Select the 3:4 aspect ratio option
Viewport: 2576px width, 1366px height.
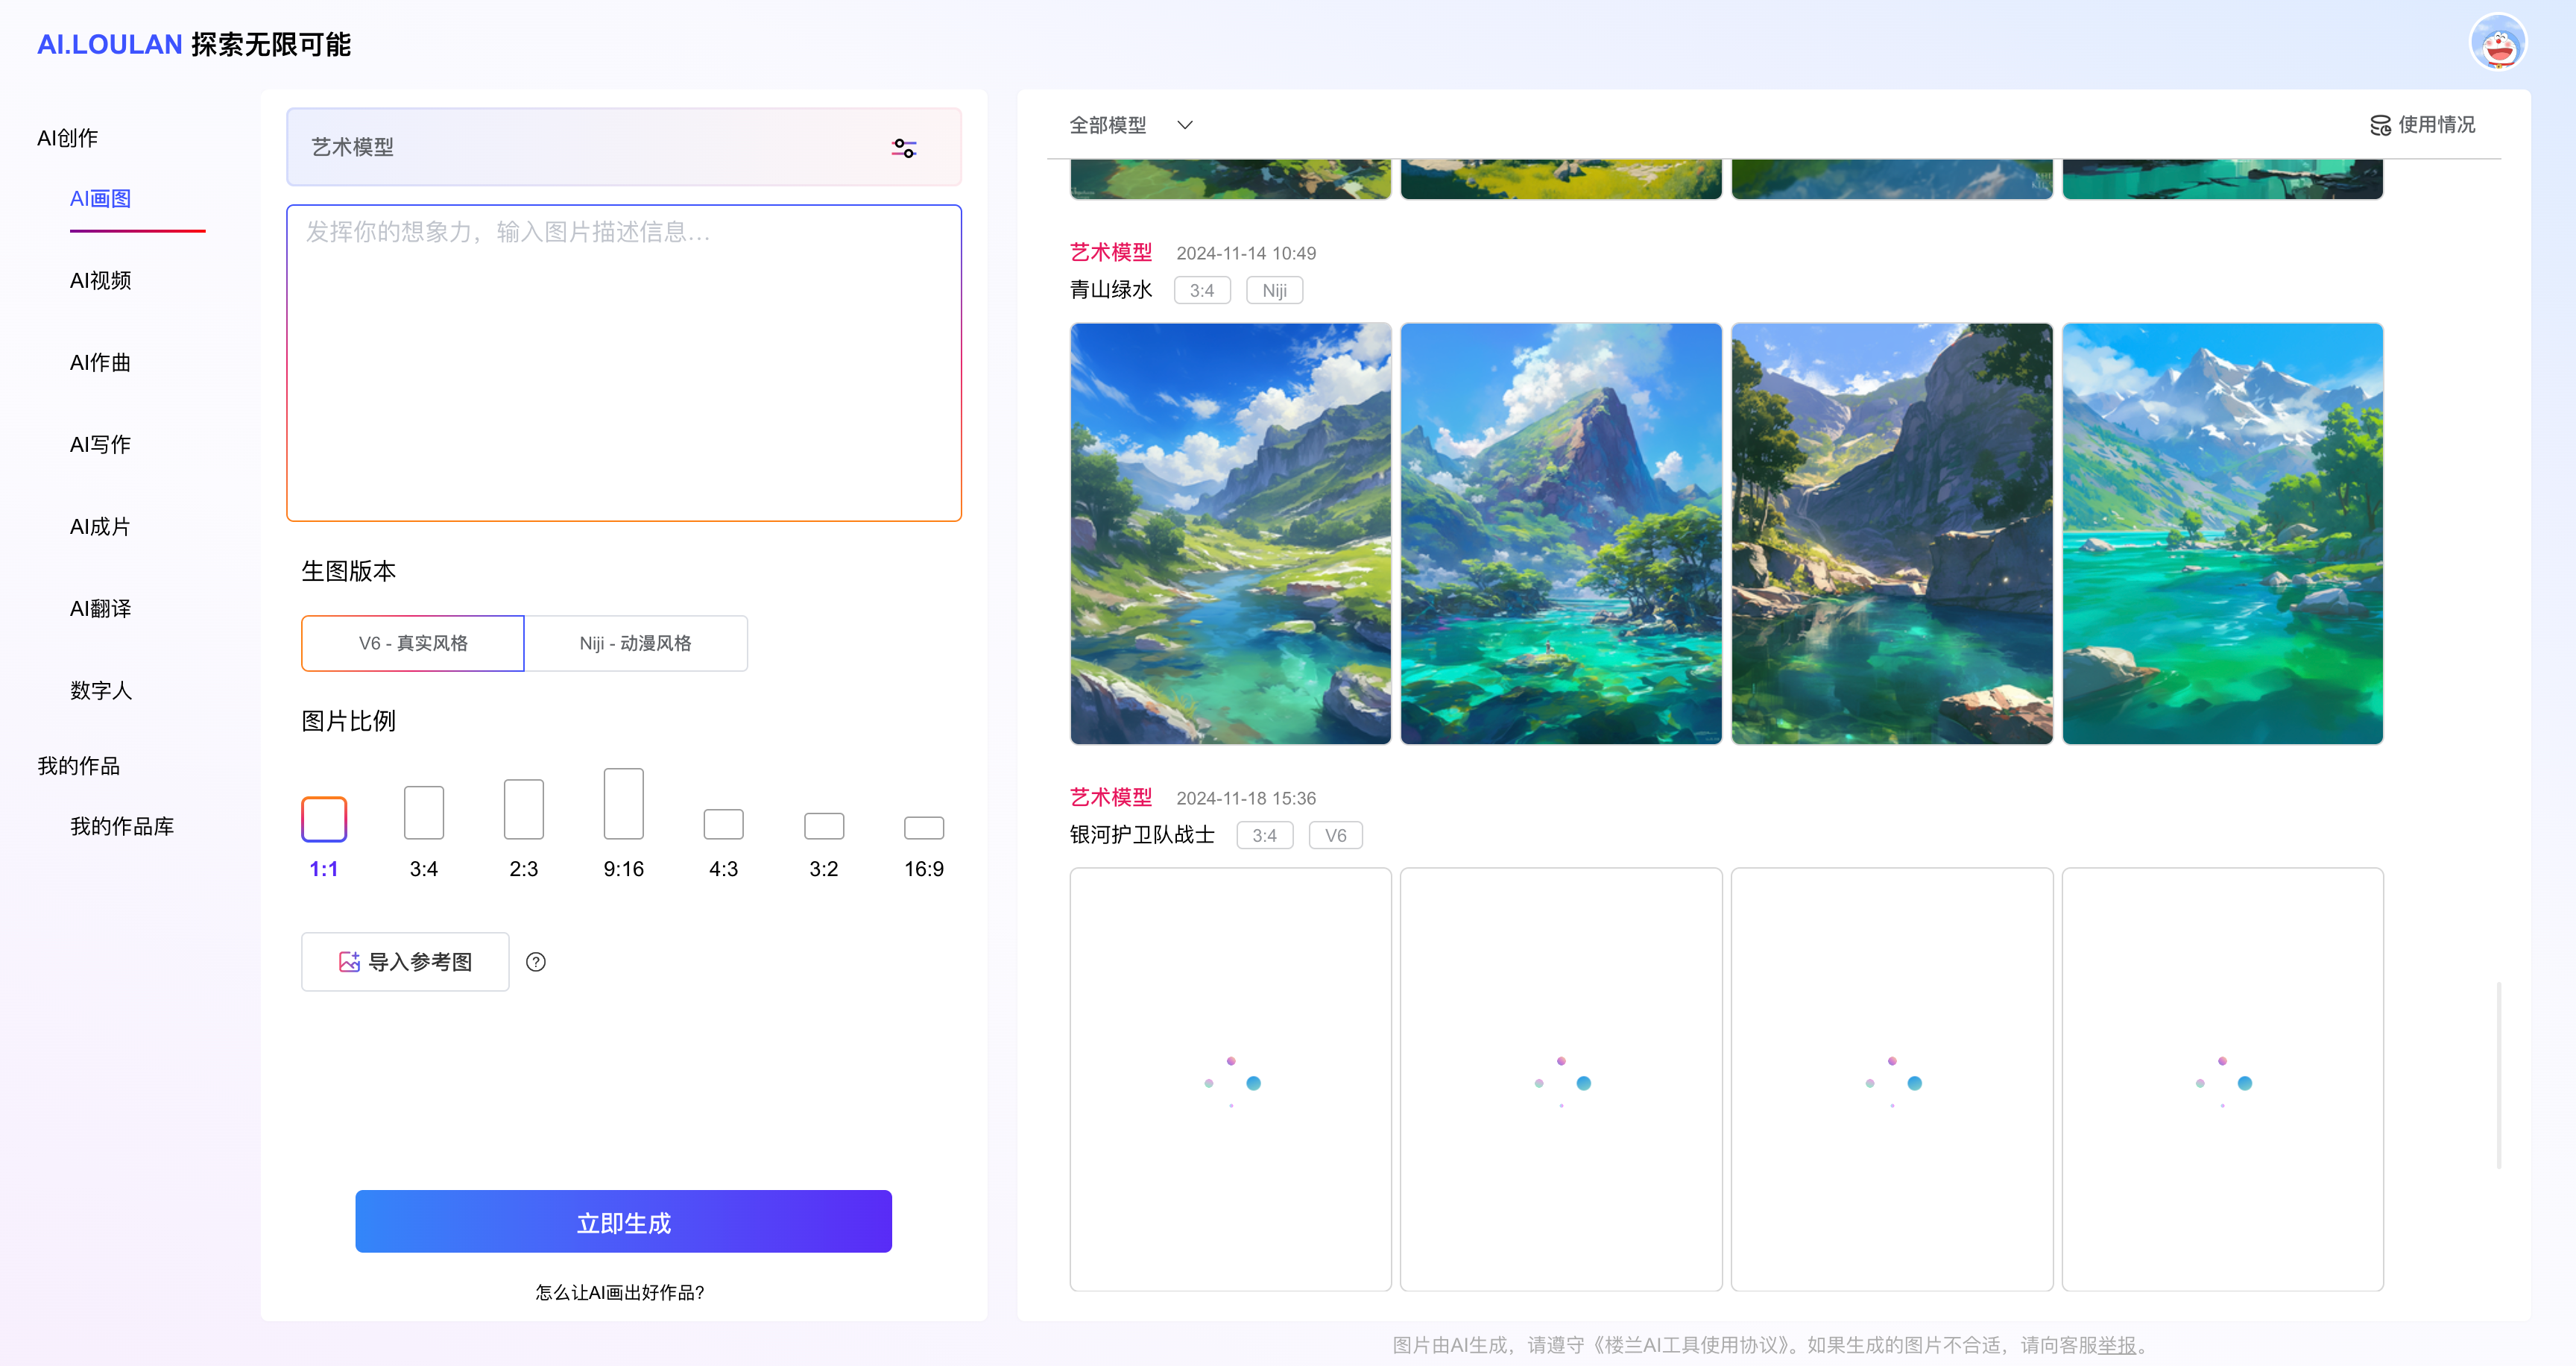(424, 812)
